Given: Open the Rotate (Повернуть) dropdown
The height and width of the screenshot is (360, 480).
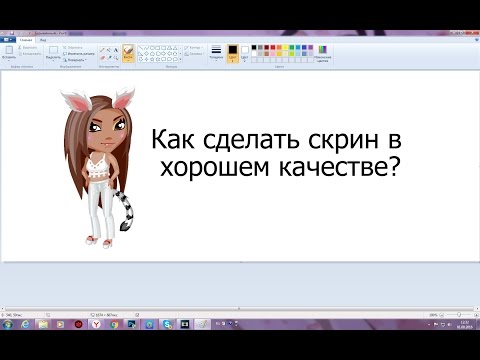Looking at the screenshot, I should [75, 60].
